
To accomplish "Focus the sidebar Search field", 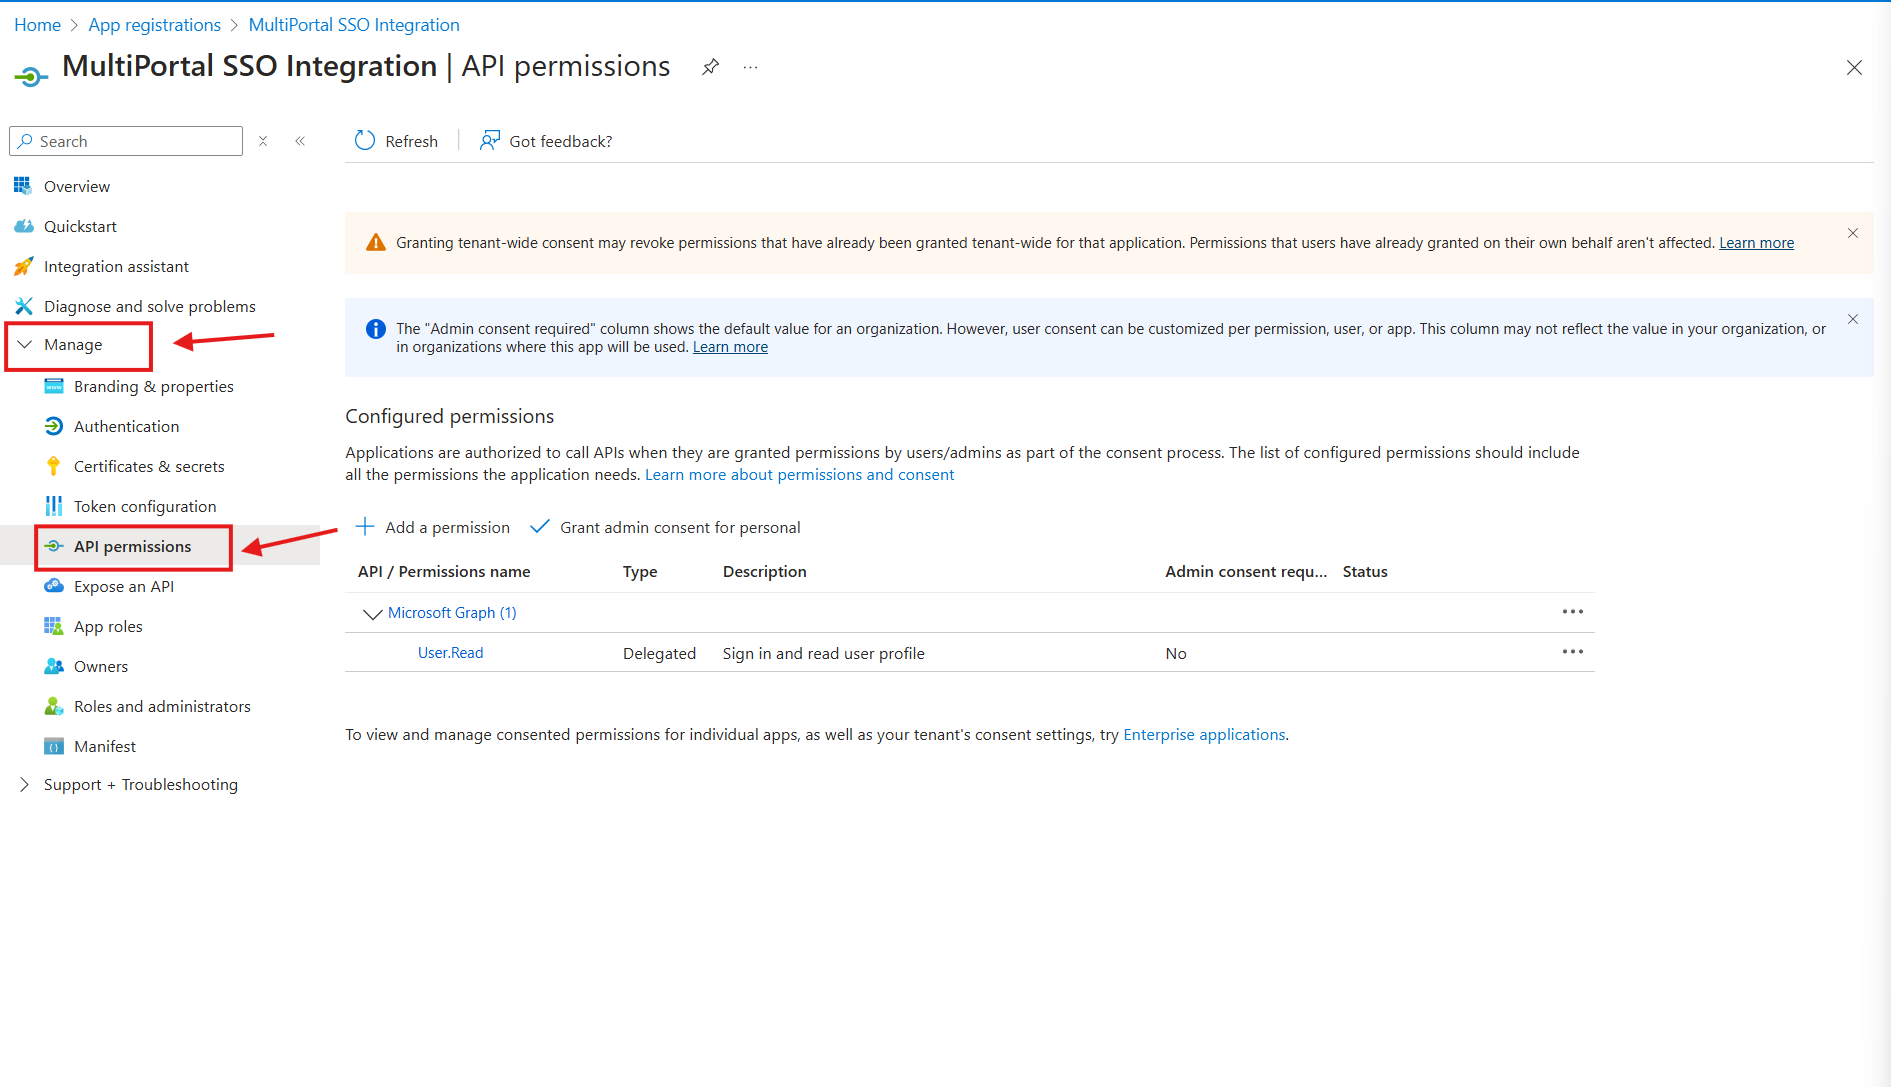I will pos(126,141).
